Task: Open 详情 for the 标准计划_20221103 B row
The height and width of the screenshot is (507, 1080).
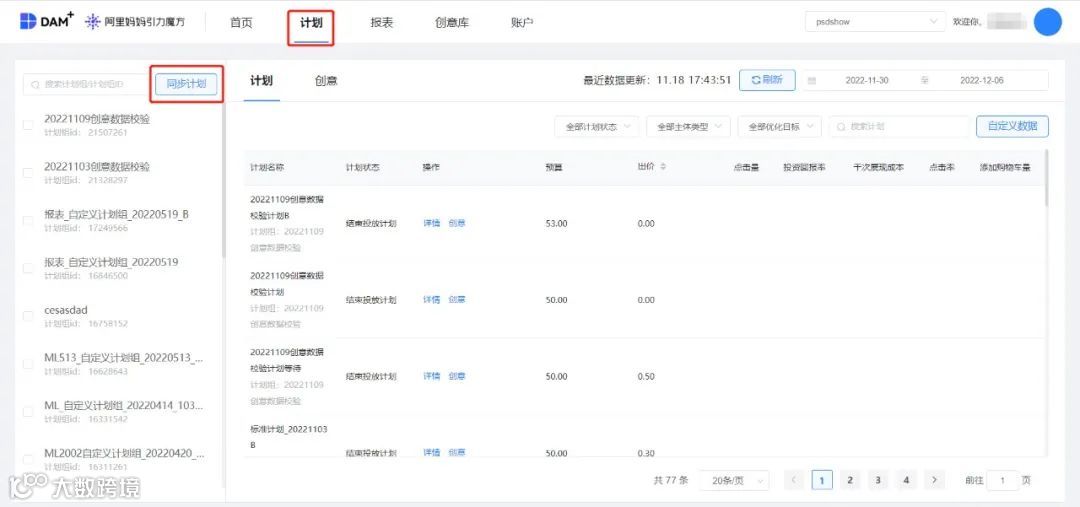Action: pyautogui.click(x=431, y=453)
